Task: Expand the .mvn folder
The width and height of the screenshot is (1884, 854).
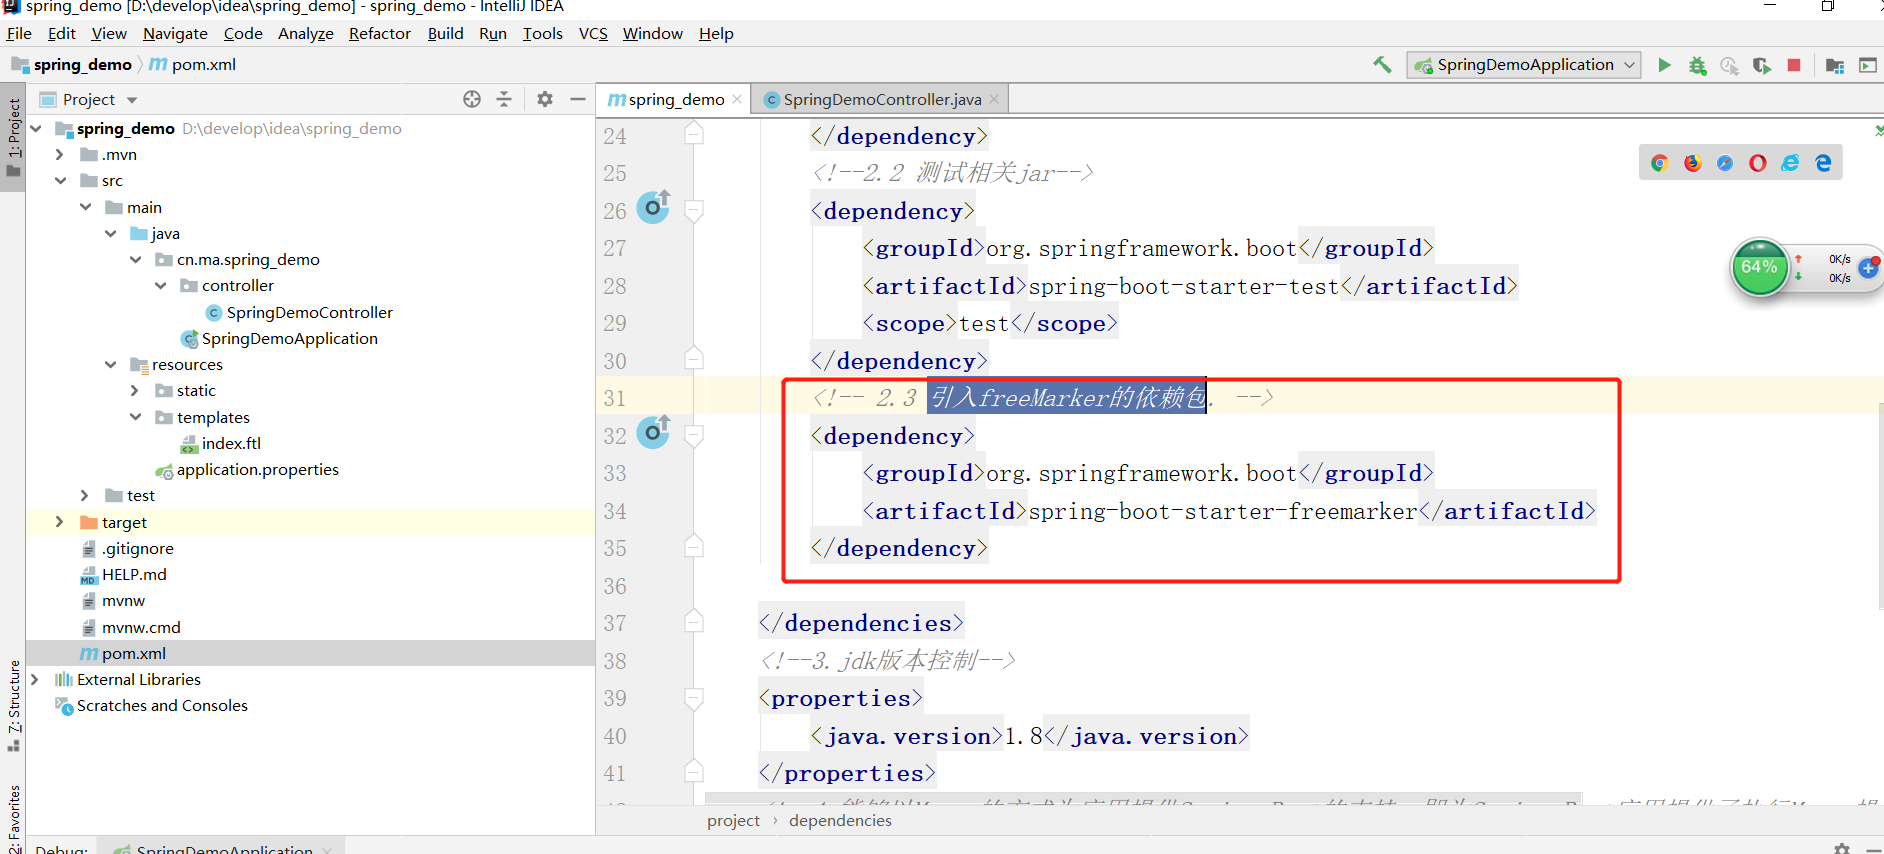Action: pos(60,154)
